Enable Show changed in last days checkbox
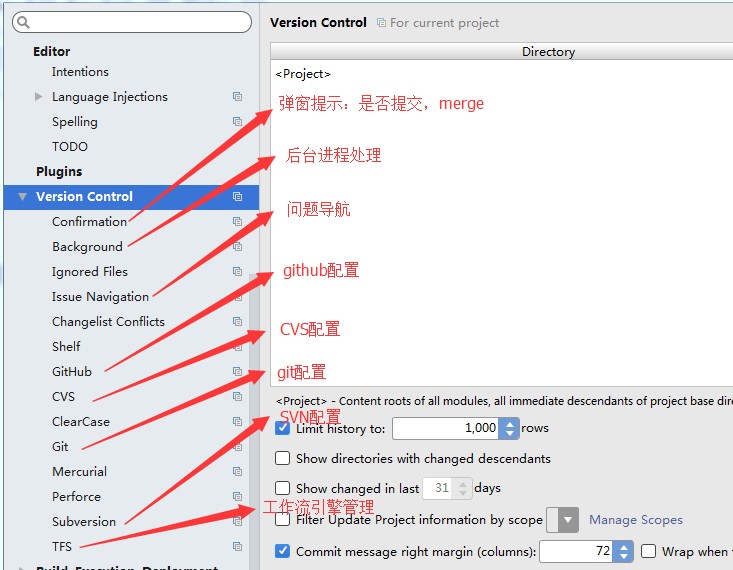733x570 pixels. (282, 488)
